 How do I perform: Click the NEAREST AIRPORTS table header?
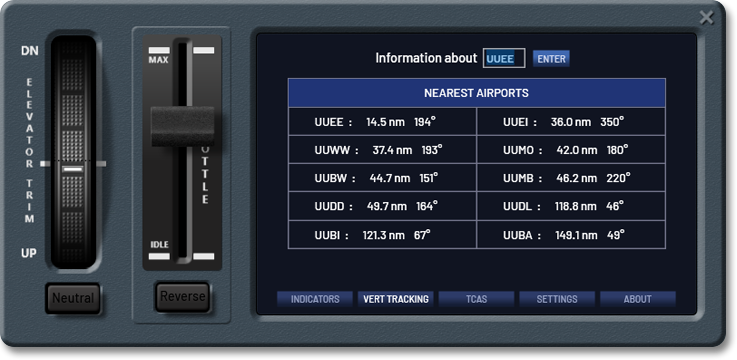pos(477,93)
